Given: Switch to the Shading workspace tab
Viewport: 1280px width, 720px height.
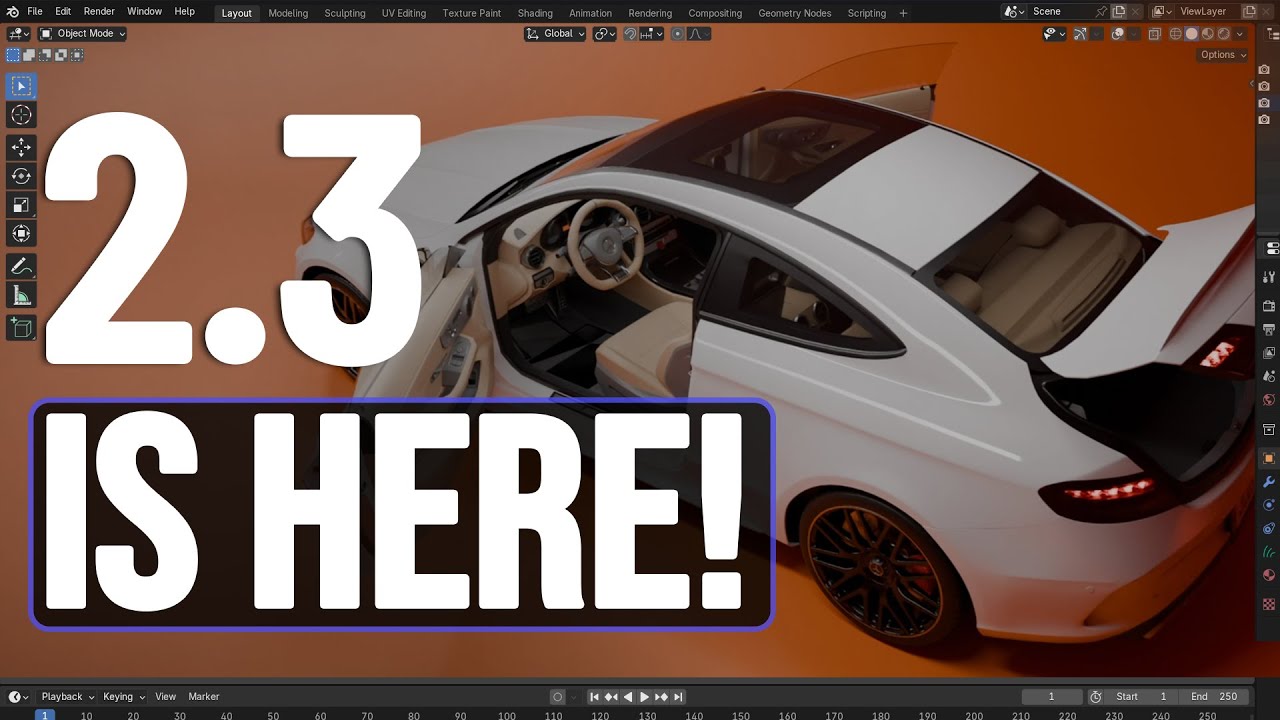Looking at the screenshot, I should [x=535, y=13].
